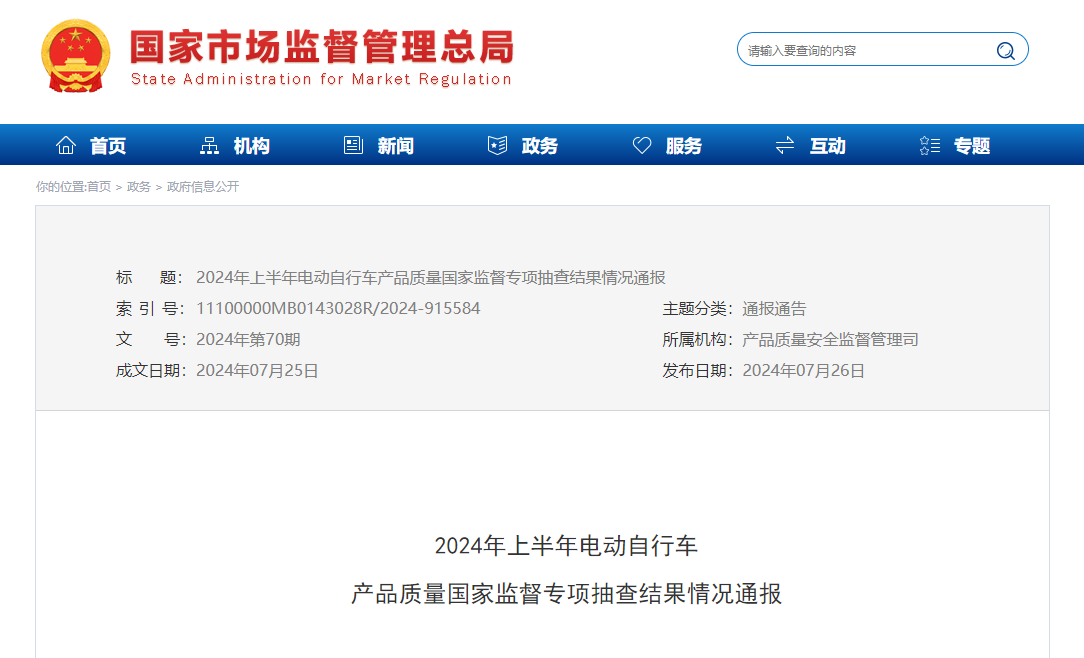This screenshot has width=1084, height=658.
Task: Click the 政务 breadcrumb link
Action: tap(139, 187)
